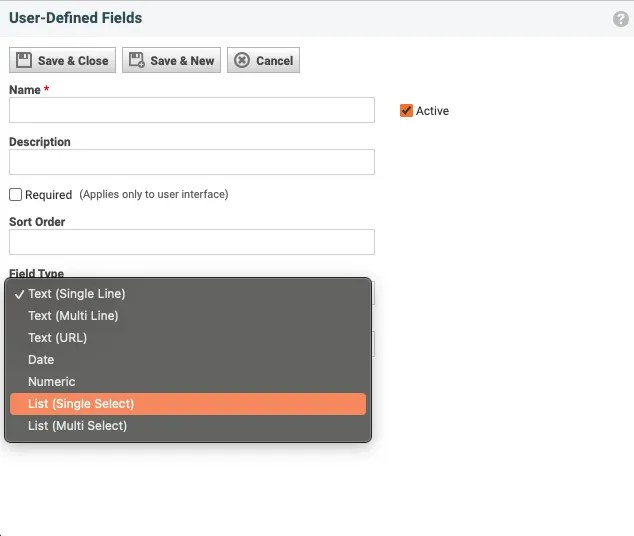Select List (Multi Select) option

point(188,426)
